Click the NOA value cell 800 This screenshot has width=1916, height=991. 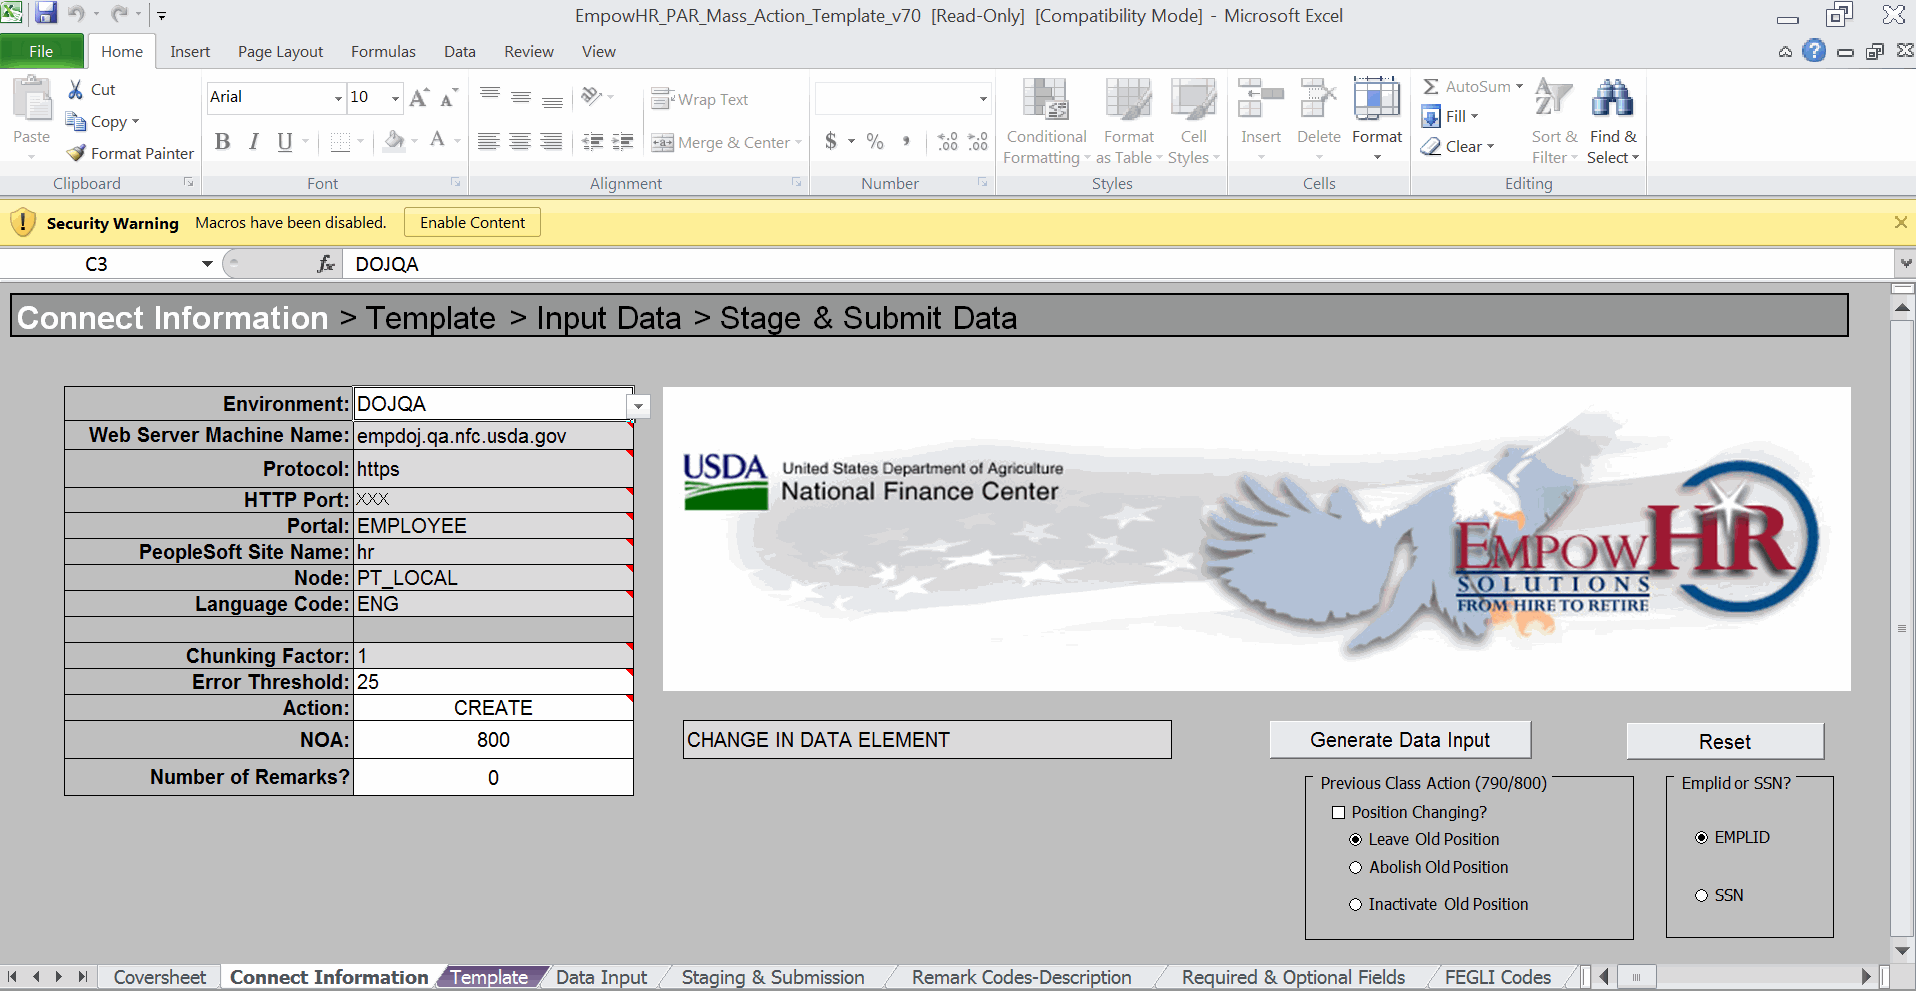tap(493, 740)
